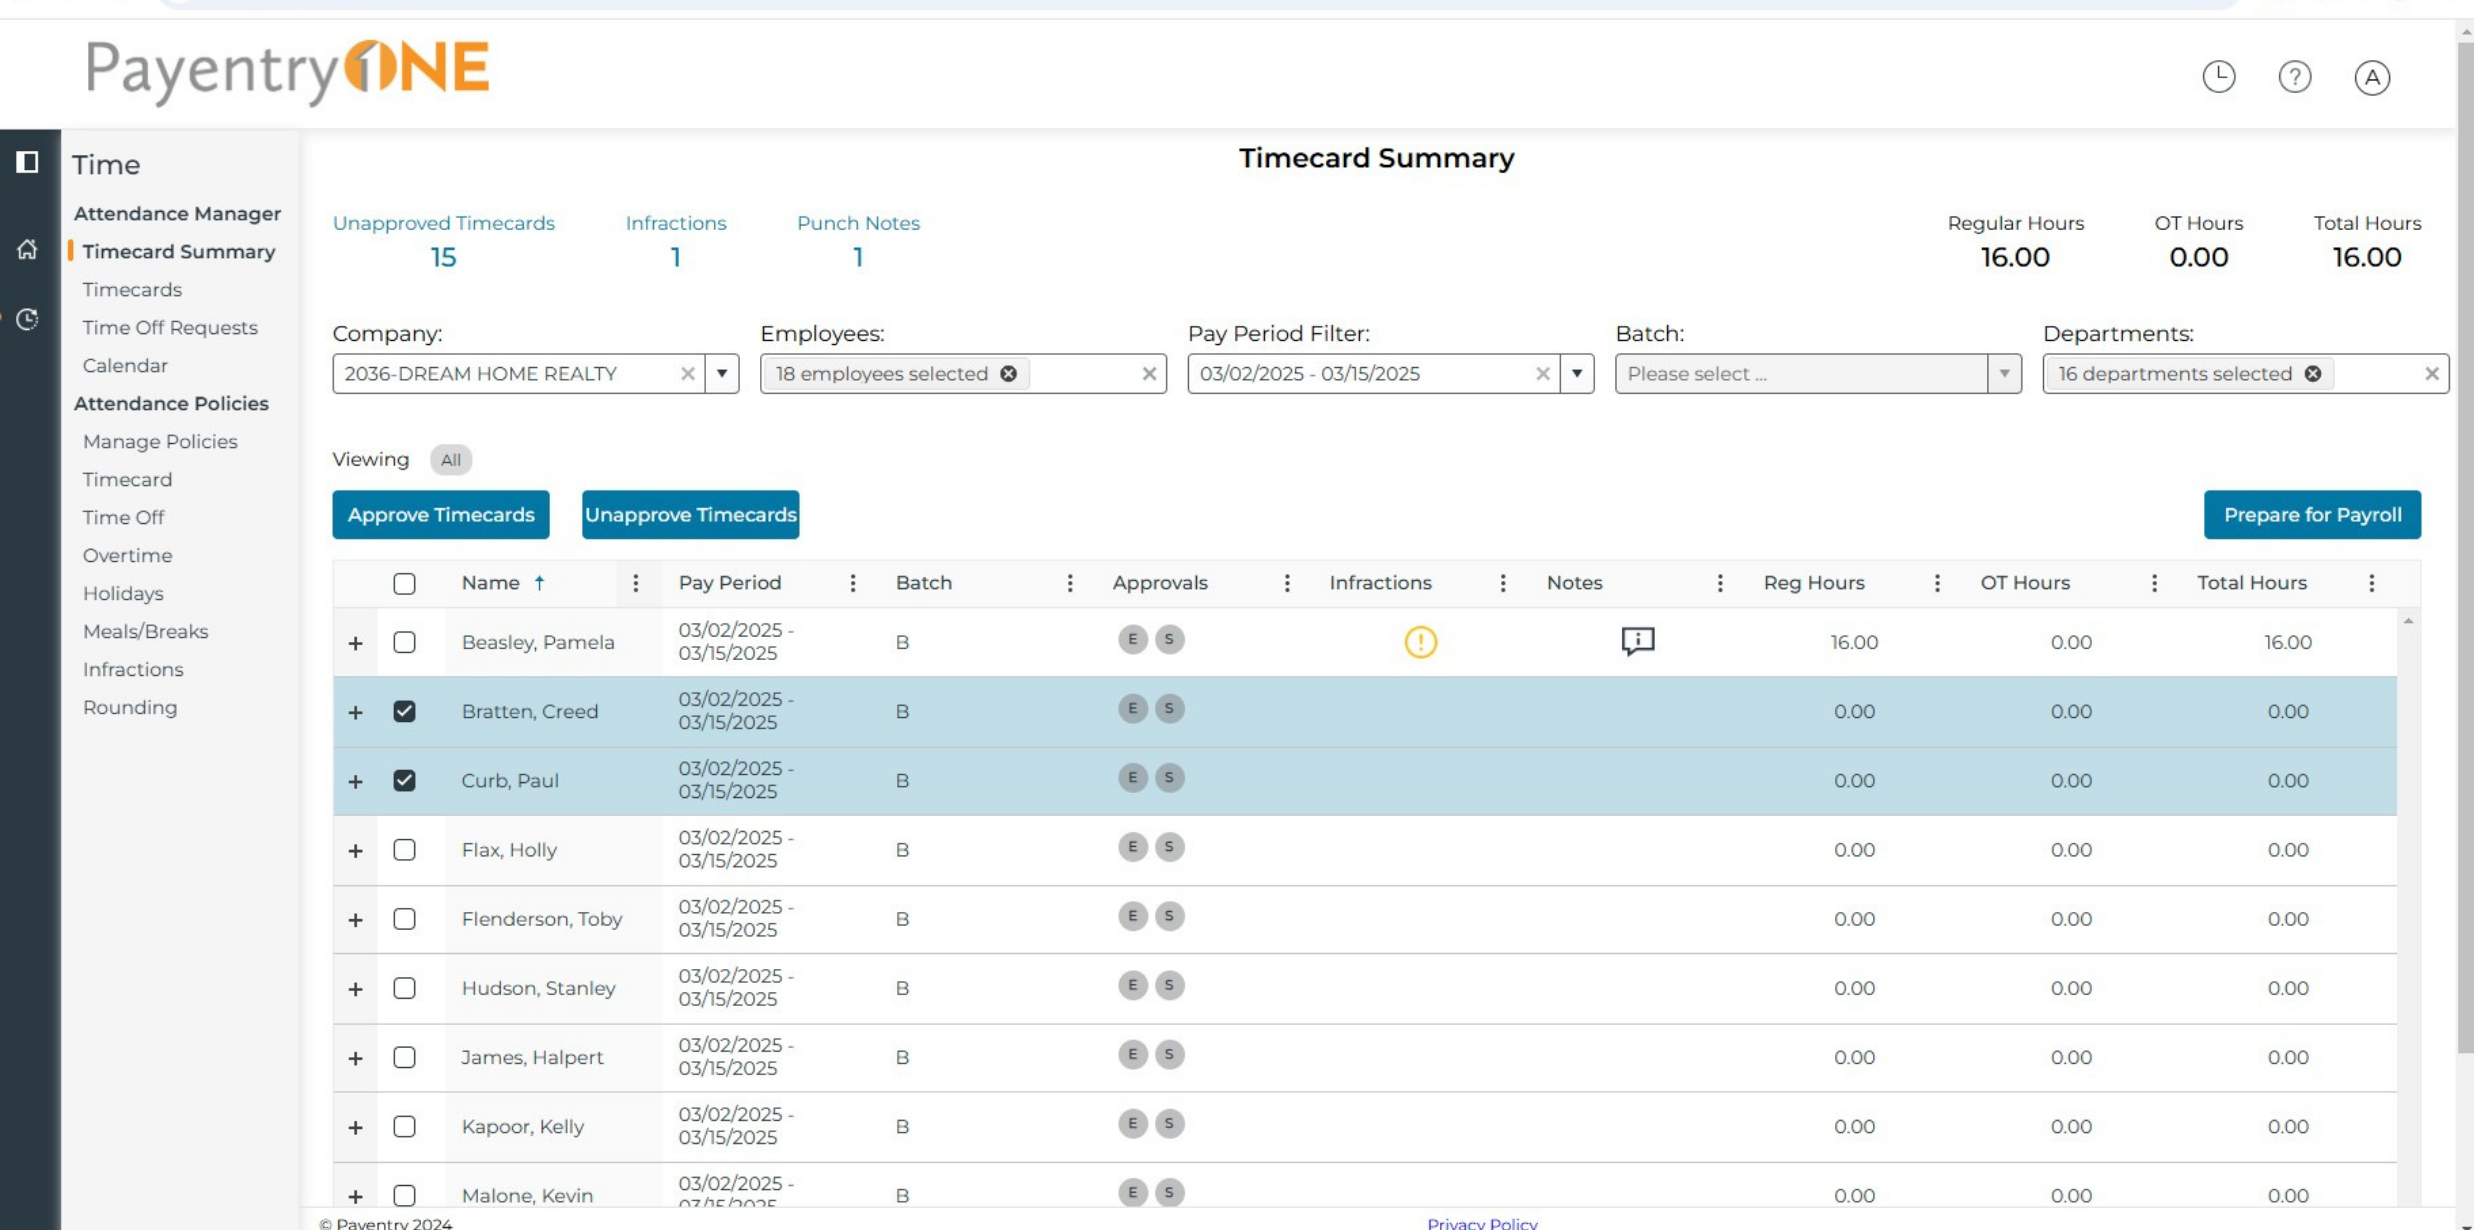Screen dimensions: 2474x1230
Task: Open Reg Hours column options menu
Action: coord(1936,583)
